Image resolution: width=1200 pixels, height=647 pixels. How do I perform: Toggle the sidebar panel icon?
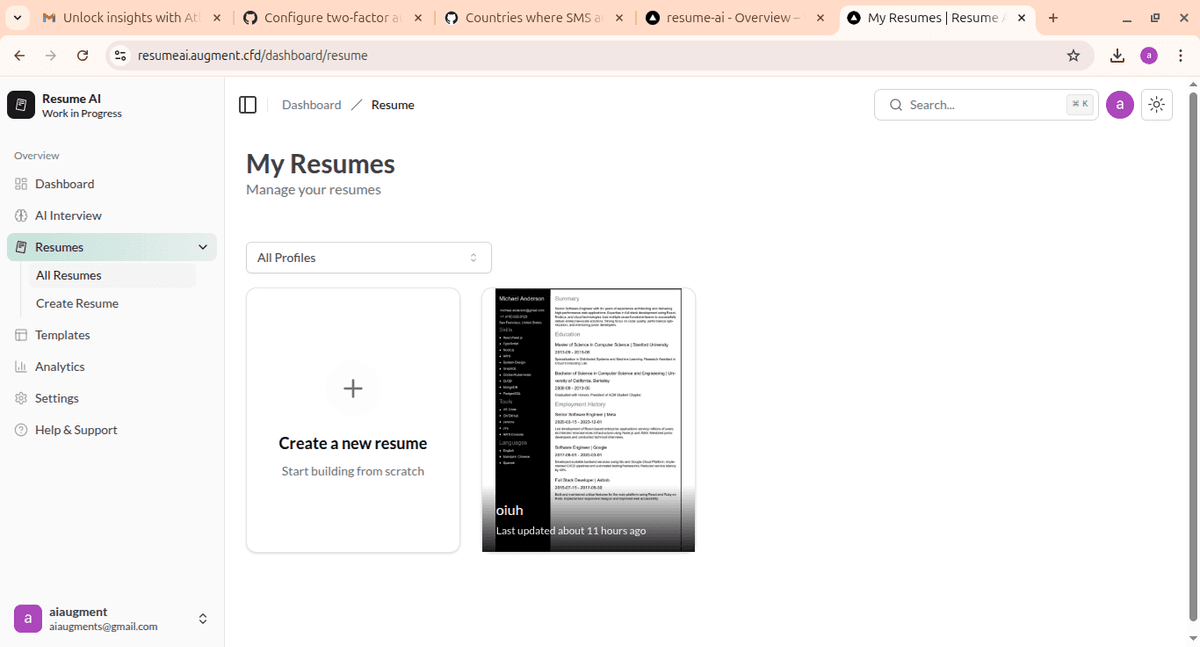click(x=248, y=105)
